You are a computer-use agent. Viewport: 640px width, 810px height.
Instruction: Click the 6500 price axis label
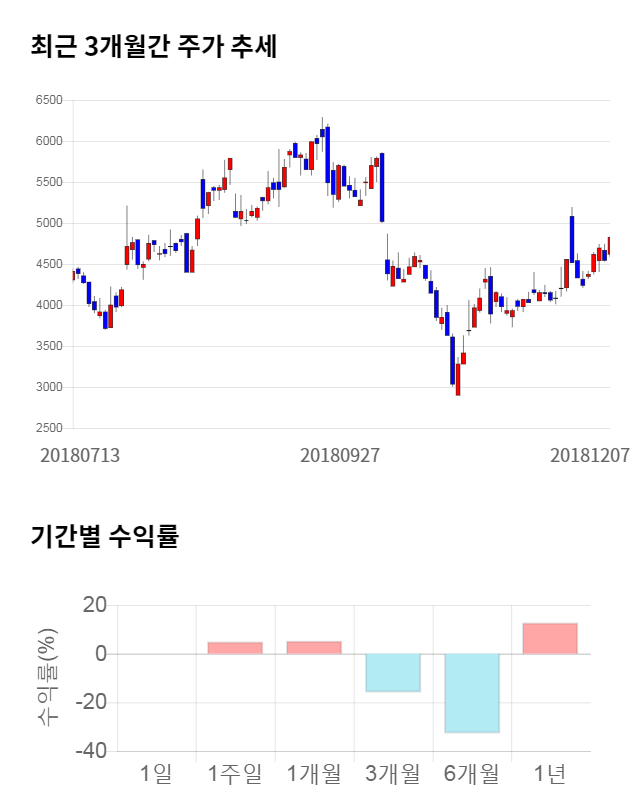(x=48, y=100)
